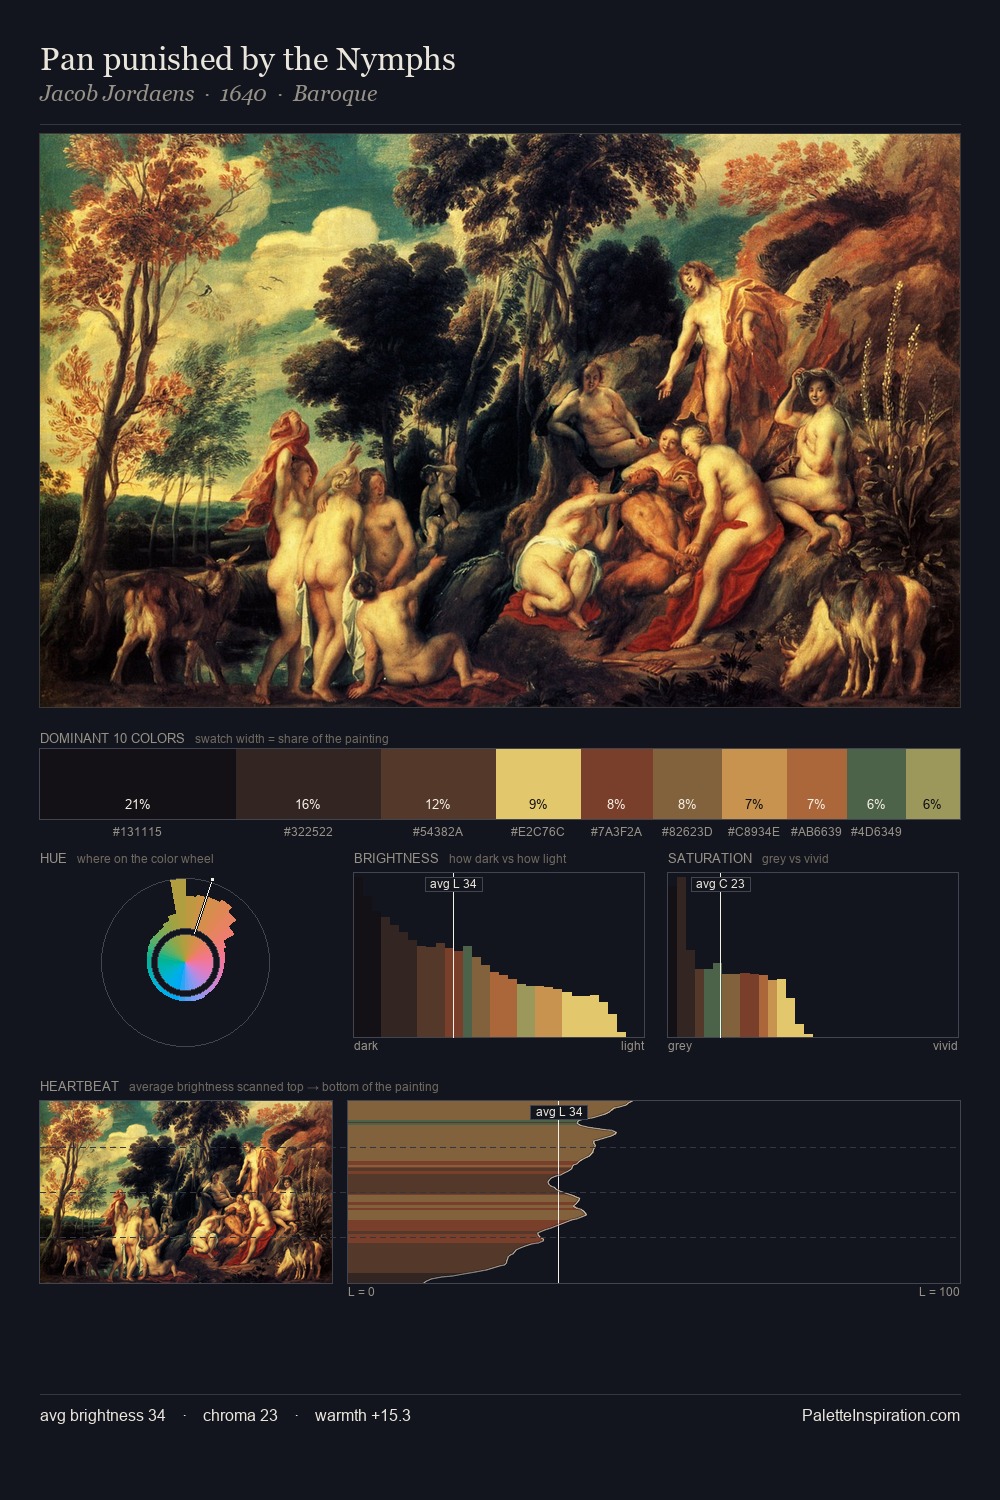Click the hex code text #322522
Viewport: 1000px width, 1500px height.
tap(308, 832)
